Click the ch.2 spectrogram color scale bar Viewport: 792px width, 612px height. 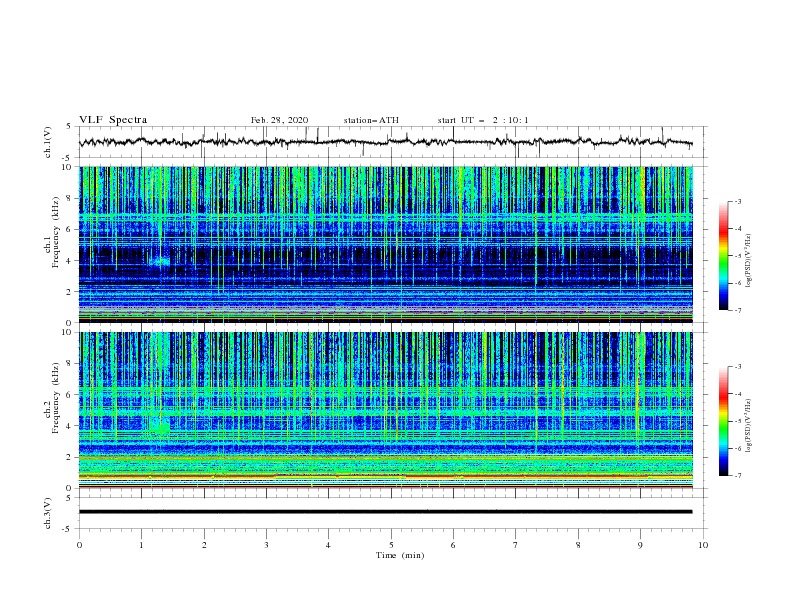pyautogui.click(x=723, y=421)
